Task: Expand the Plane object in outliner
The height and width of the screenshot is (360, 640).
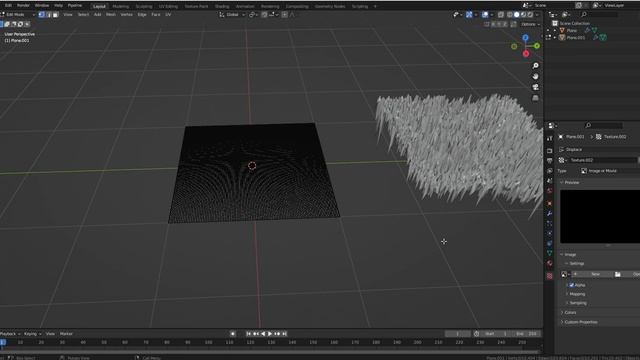Action: 555,30
